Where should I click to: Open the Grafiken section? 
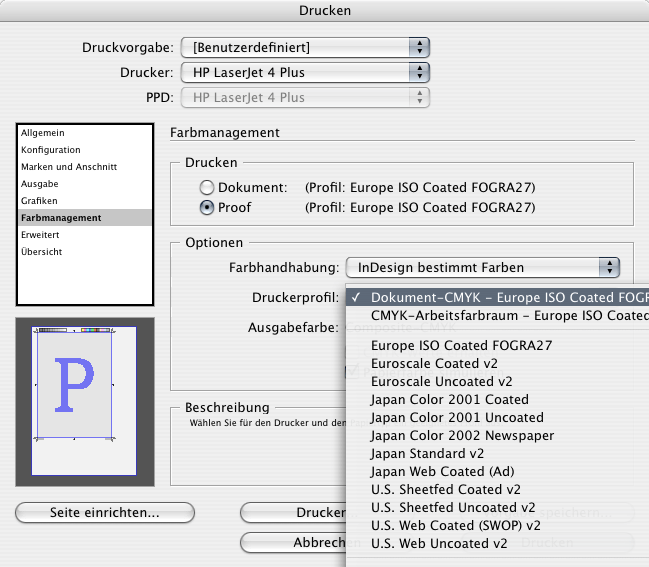[40, 201]
